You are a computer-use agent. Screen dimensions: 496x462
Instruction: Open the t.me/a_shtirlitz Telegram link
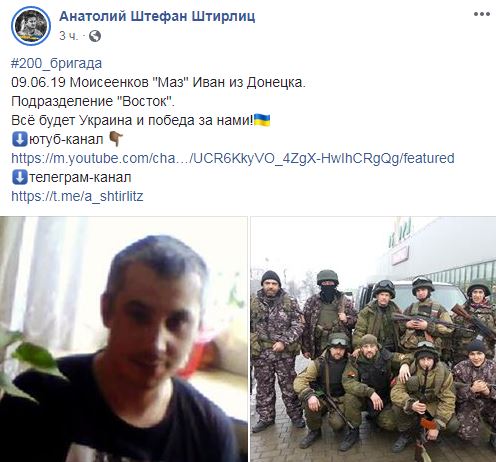tap(77, 196)
